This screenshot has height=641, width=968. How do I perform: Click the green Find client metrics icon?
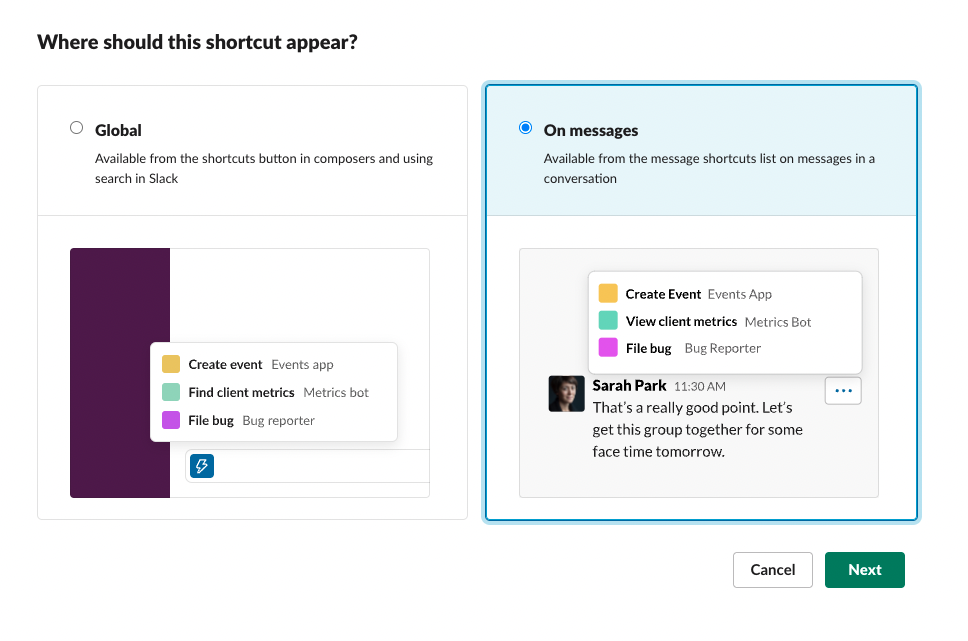point(171,393)
